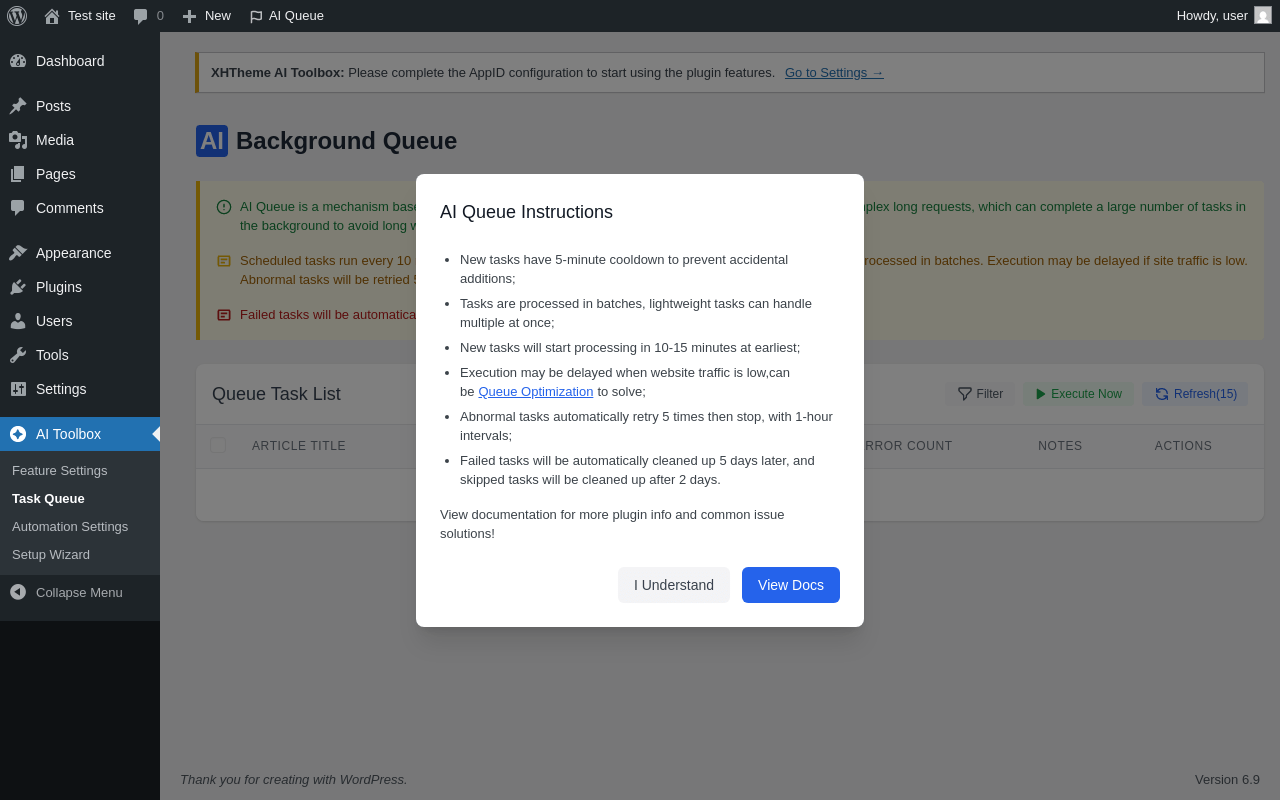Collapse the admin sidebar menu
Viewport: 1280px width, 800px height.
coord(66,592)
